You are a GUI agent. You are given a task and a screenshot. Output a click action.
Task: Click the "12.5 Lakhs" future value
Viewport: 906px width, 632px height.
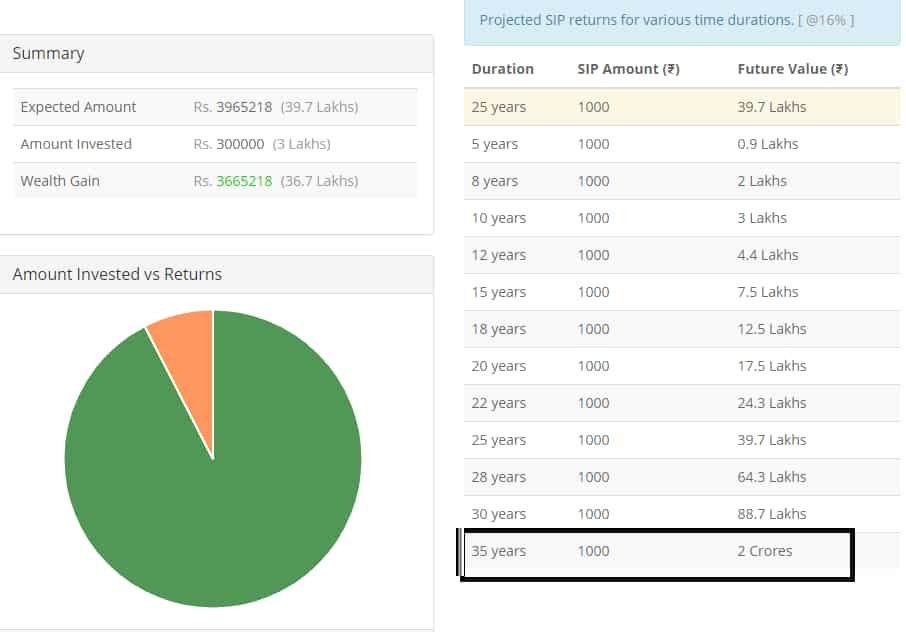pos(772,329)
